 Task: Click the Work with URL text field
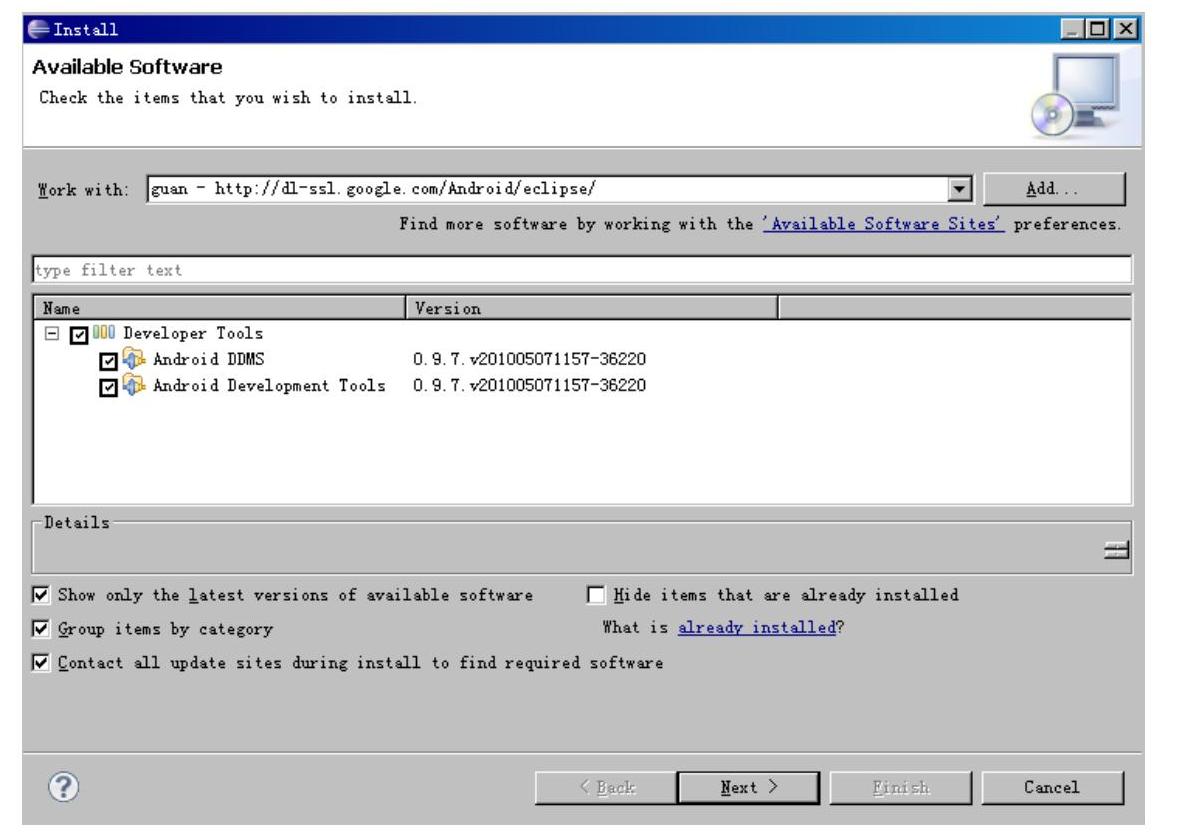click(548, 189)
